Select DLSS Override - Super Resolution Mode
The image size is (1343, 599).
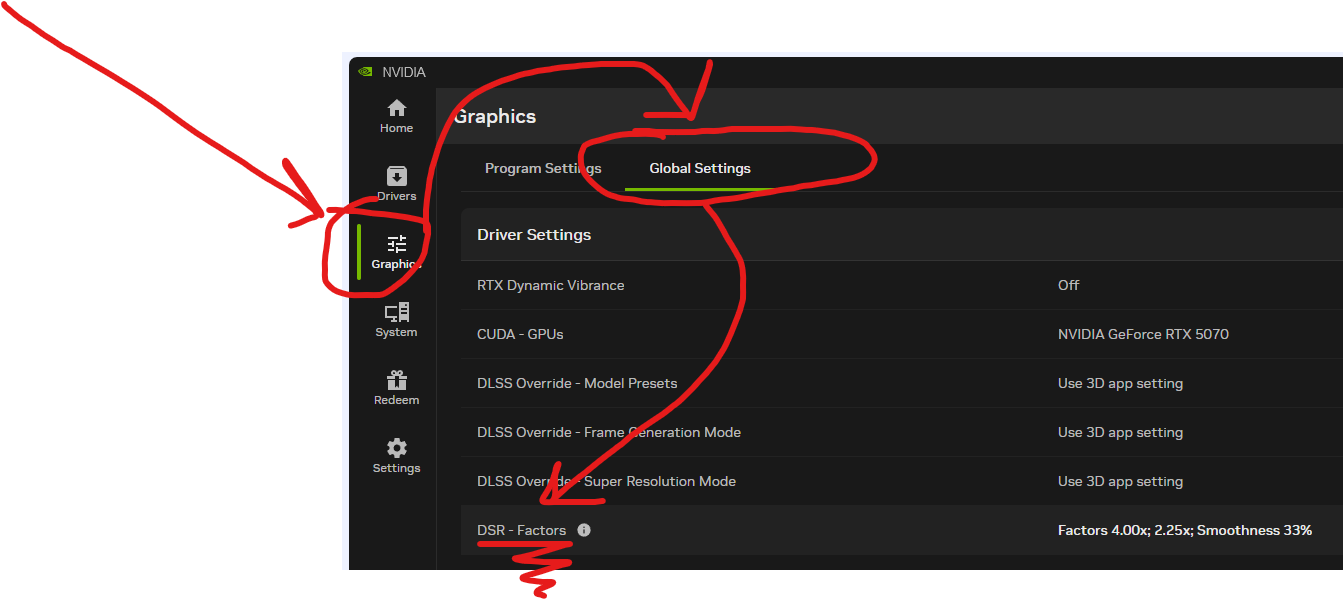[902, 481]
